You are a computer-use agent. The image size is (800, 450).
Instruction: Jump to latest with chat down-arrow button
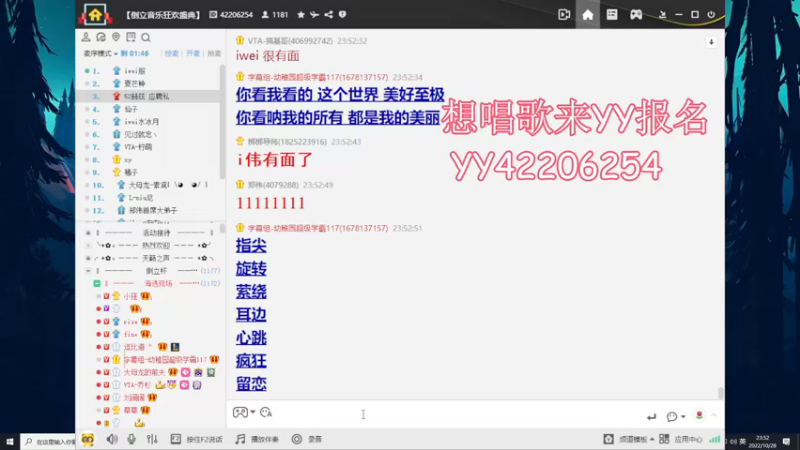pos(711,42)
